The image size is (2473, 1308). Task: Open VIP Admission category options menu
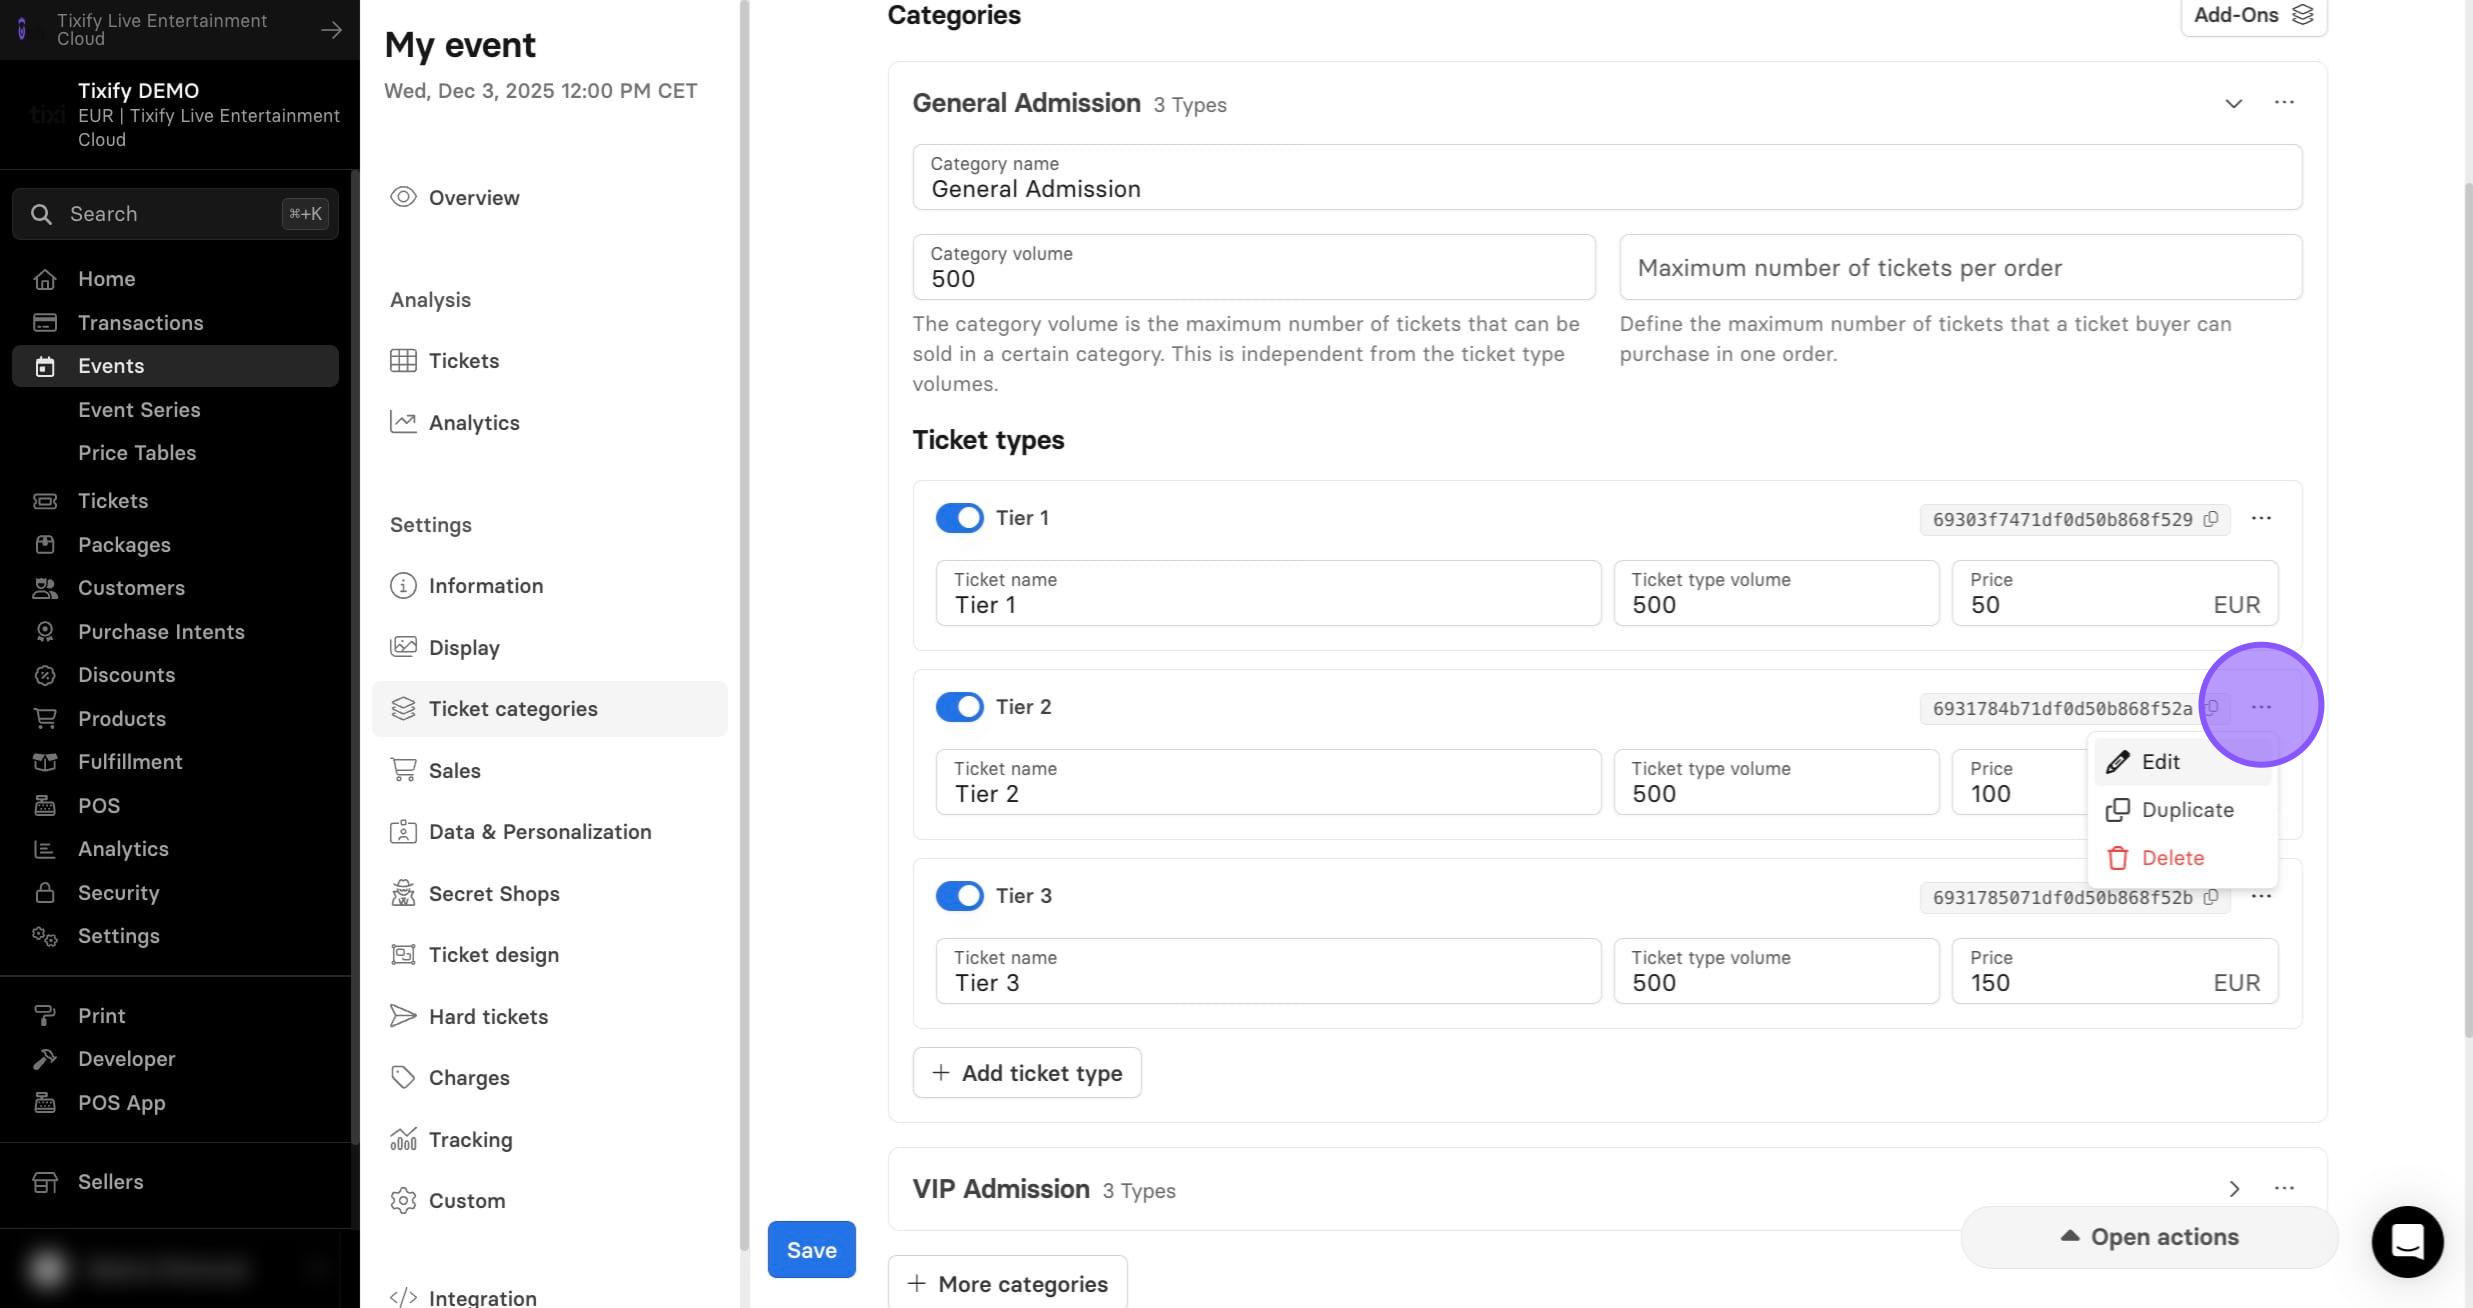(x=2284, y=1188)
